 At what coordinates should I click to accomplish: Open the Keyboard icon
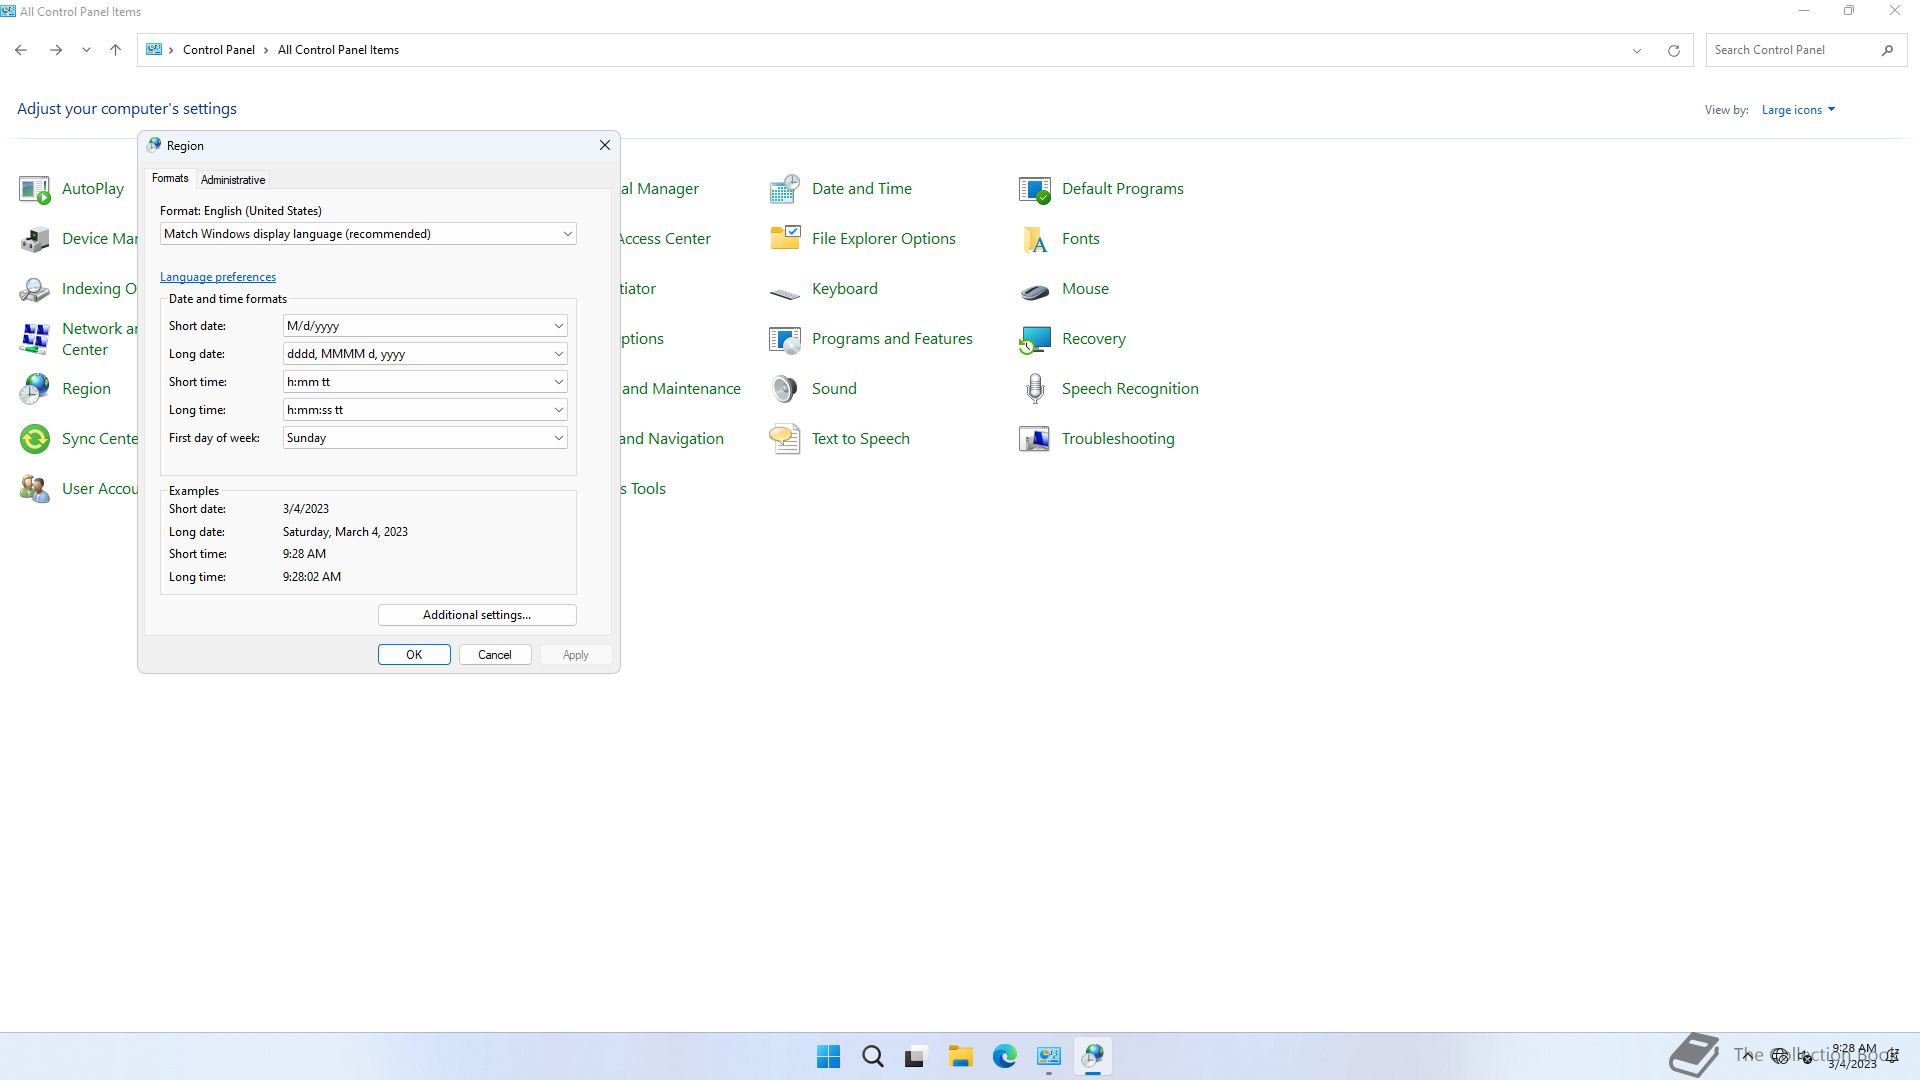tap(785, 289)
